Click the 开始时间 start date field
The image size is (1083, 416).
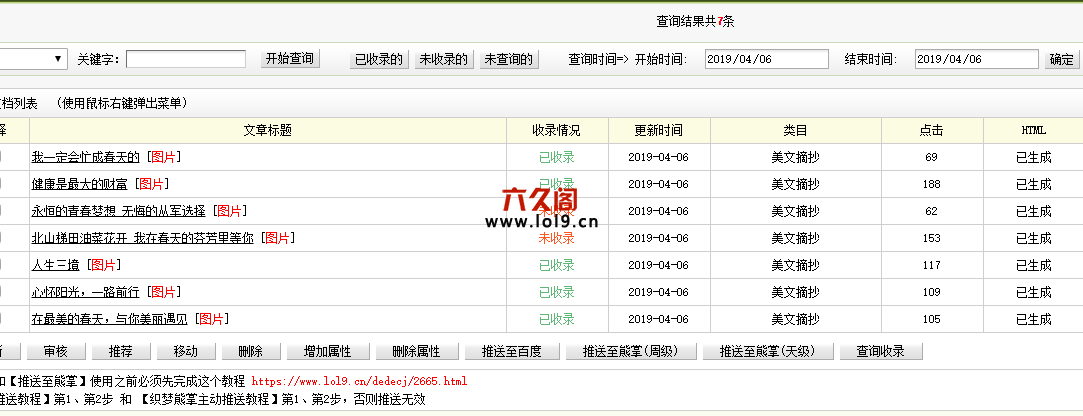(766, 59)
